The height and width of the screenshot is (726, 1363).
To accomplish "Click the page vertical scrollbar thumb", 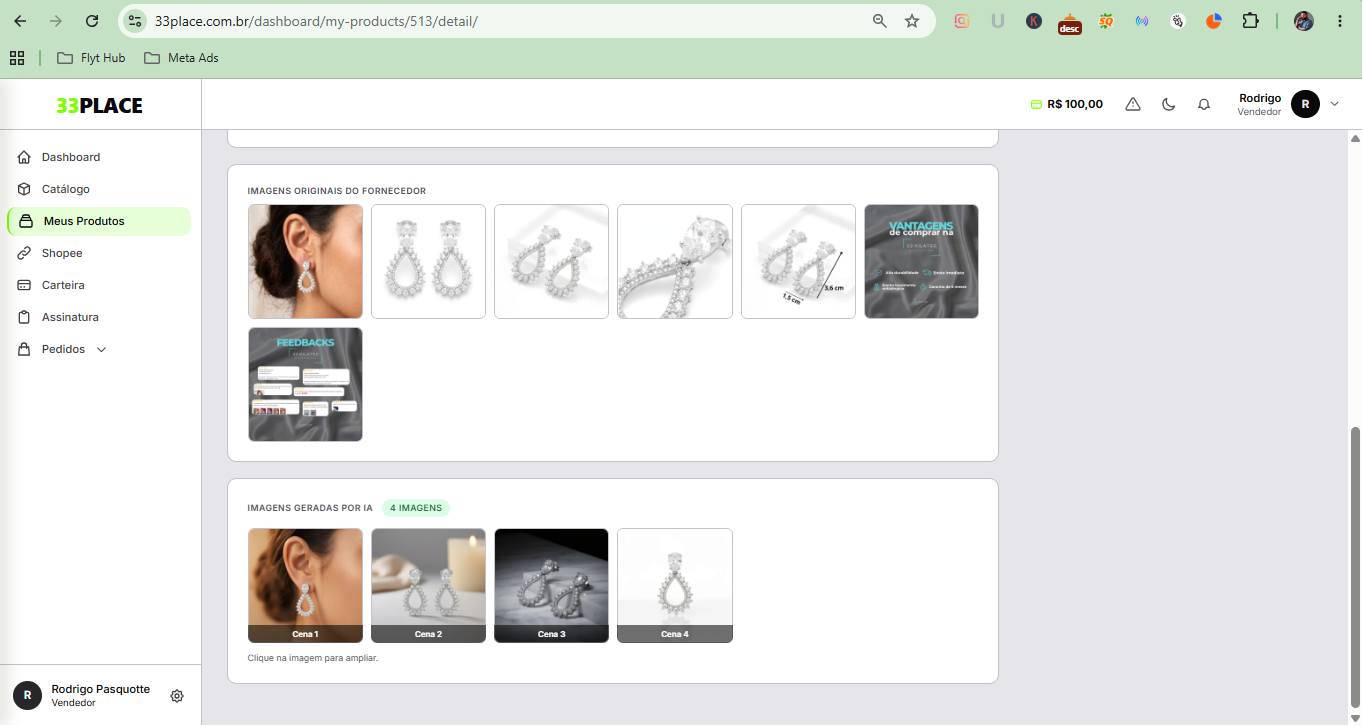I will [1356, 567].
